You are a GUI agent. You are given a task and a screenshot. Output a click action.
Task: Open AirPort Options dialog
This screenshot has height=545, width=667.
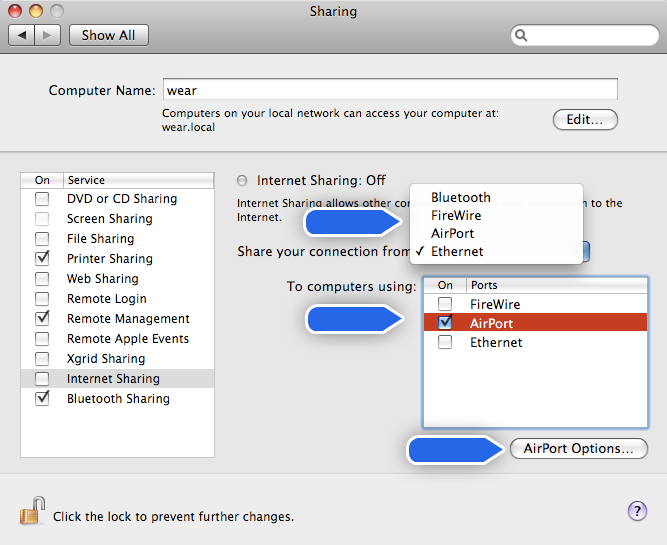[x=578, y=449]
